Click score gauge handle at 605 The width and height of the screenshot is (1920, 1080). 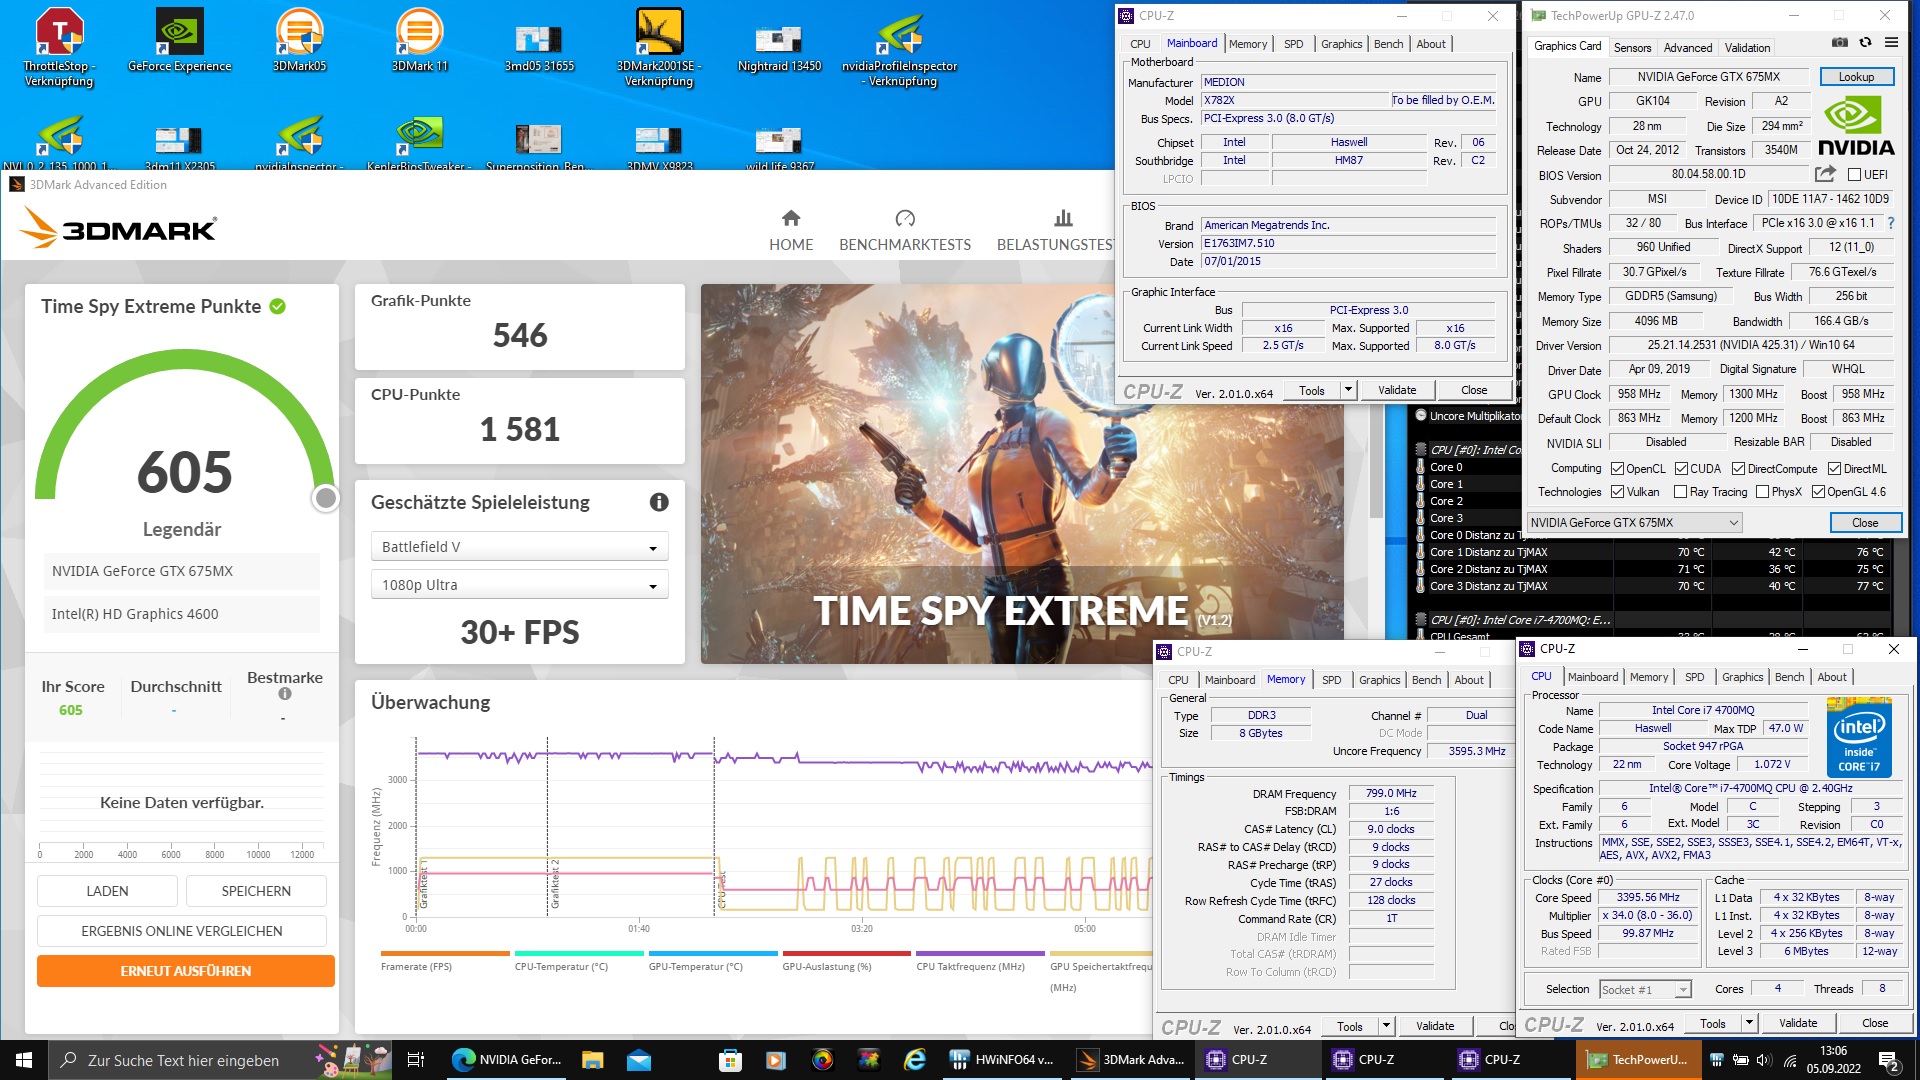click(x=325, y=498)
